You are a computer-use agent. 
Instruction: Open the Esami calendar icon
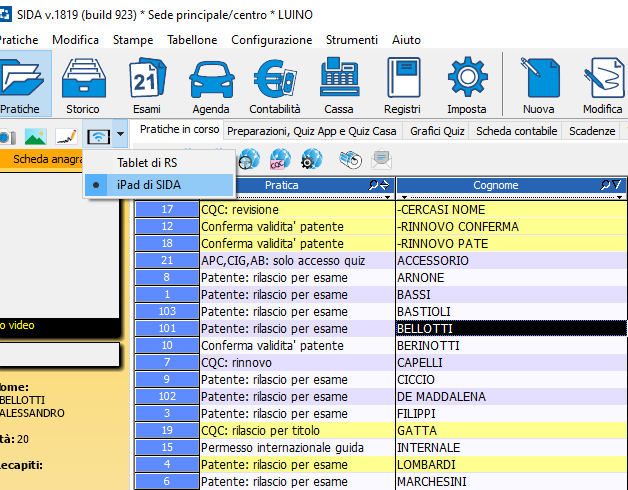pos(146,84)
